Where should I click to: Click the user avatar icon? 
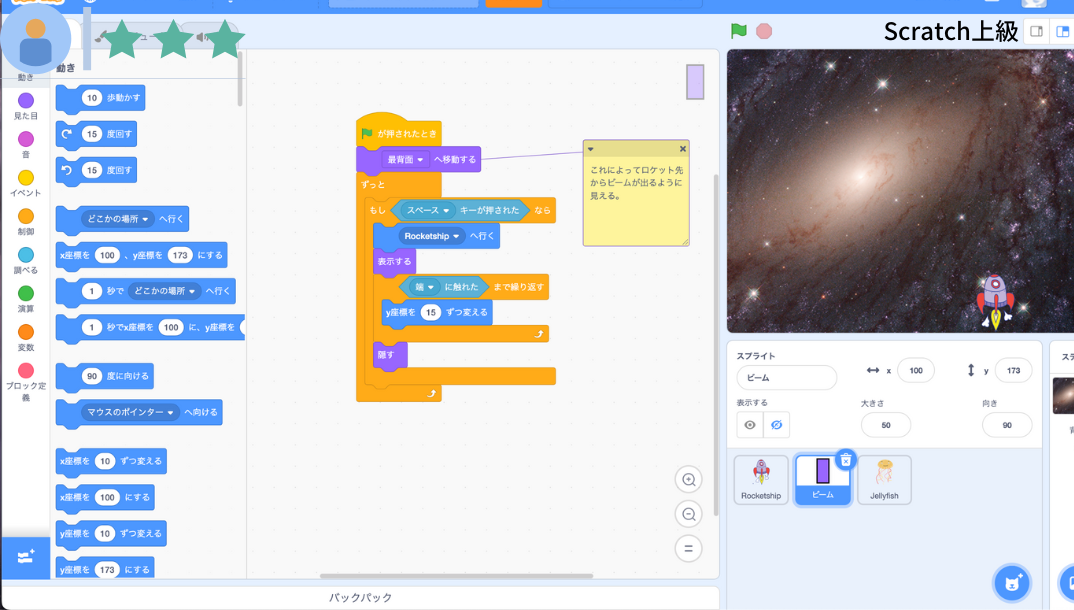[36, 41]
